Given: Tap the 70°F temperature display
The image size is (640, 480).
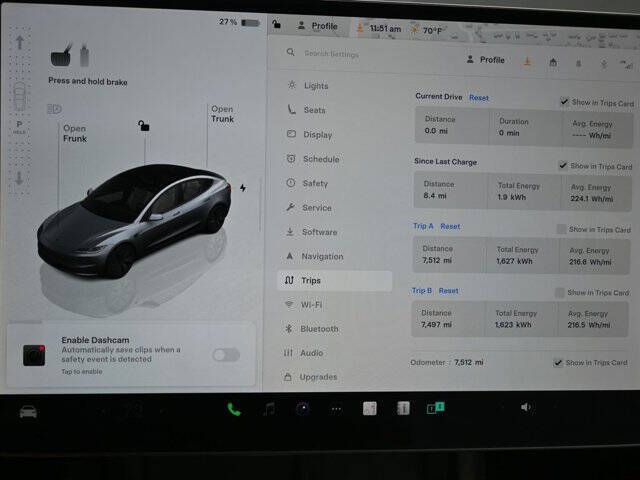Looking at the screenshot, I should coord(432,31).
